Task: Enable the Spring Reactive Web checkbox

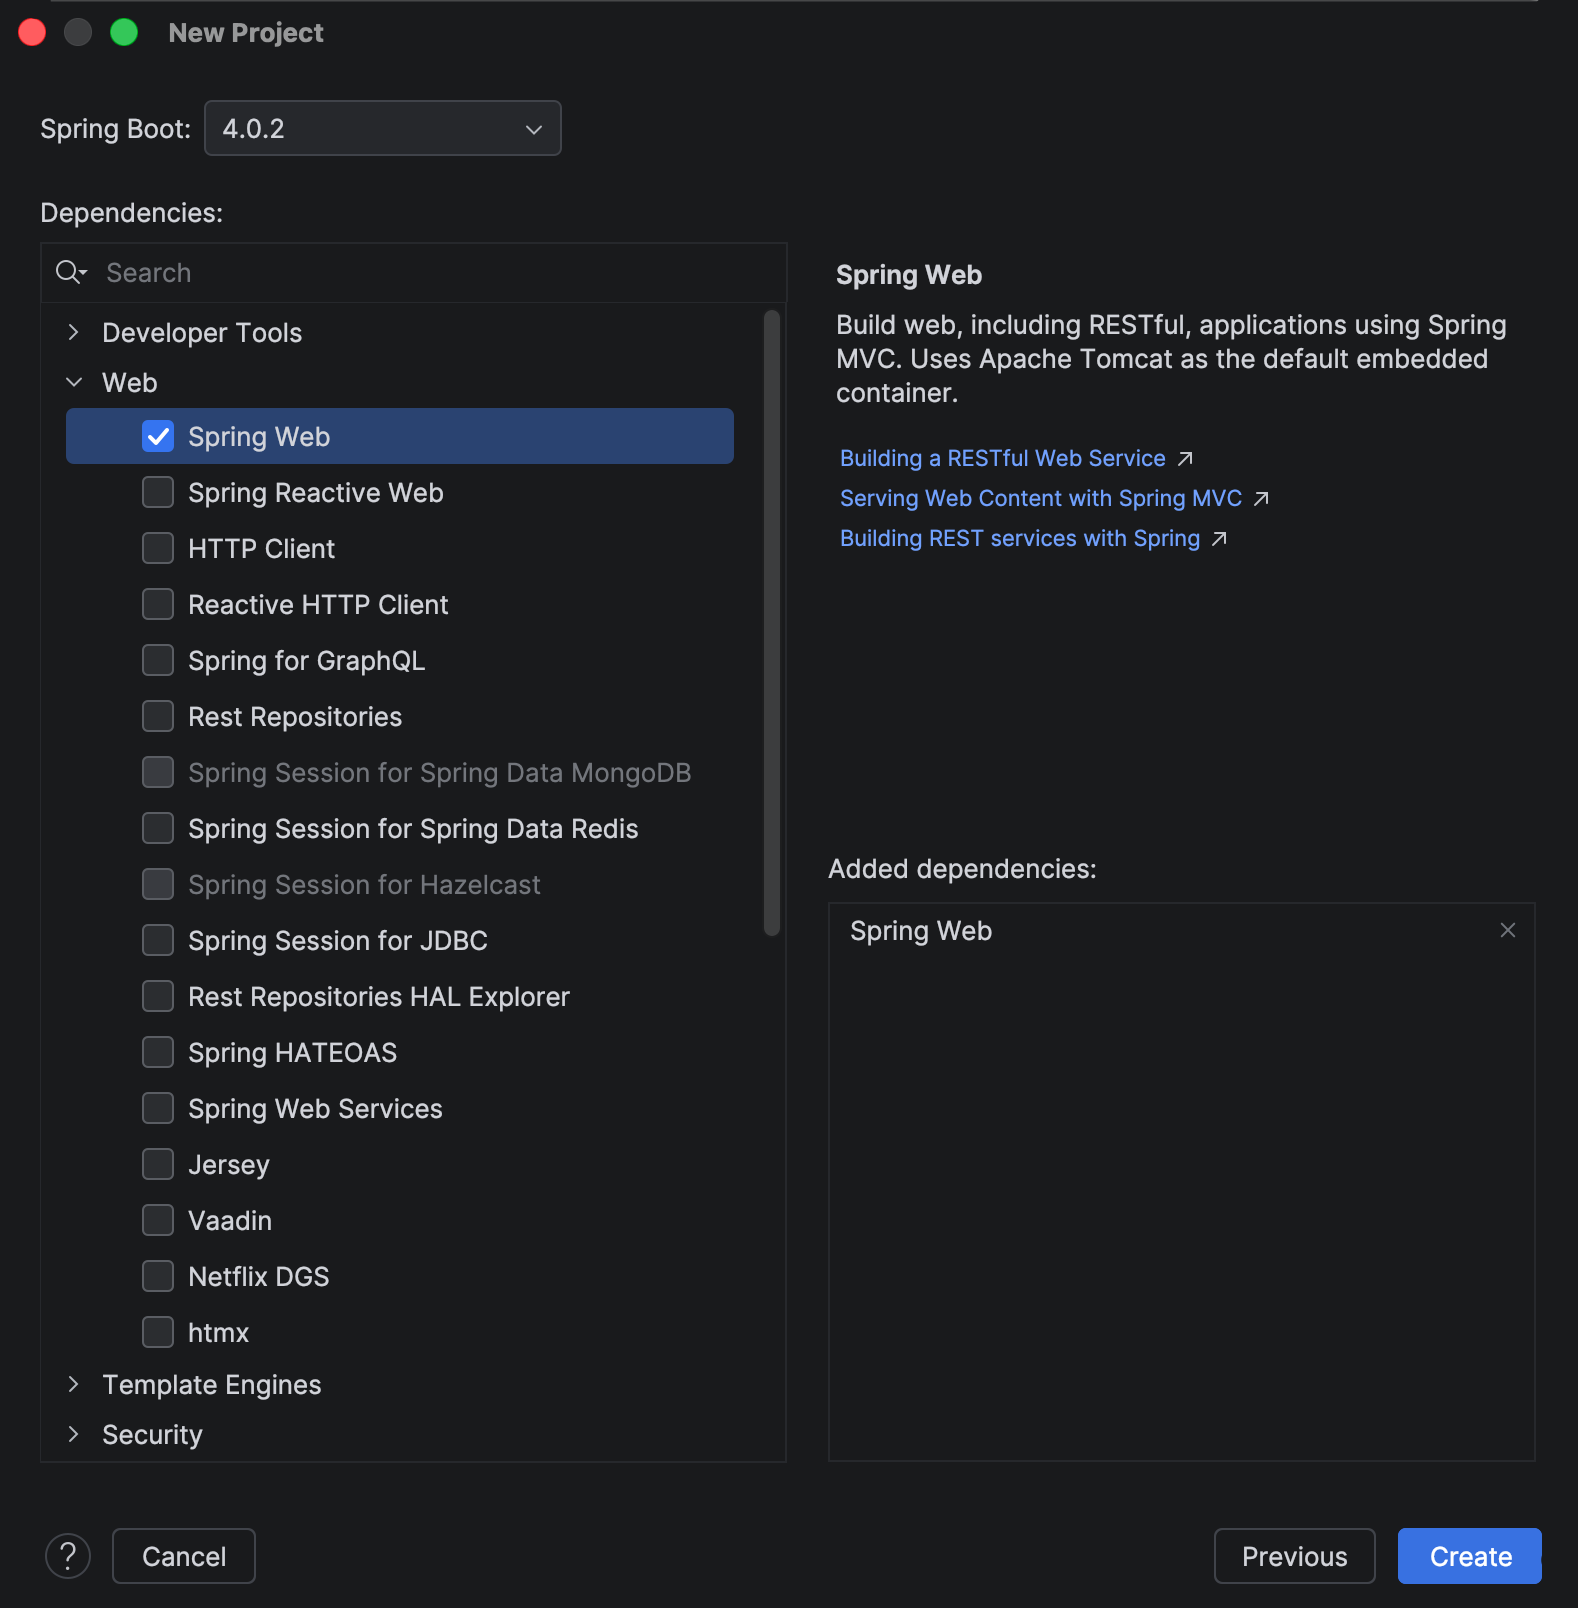Action: (x=158, y=492)
